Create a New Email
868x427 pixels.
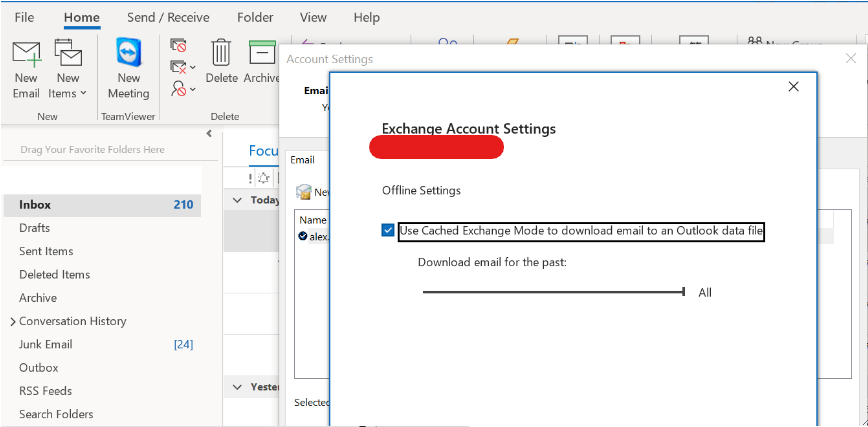[26, 70]
